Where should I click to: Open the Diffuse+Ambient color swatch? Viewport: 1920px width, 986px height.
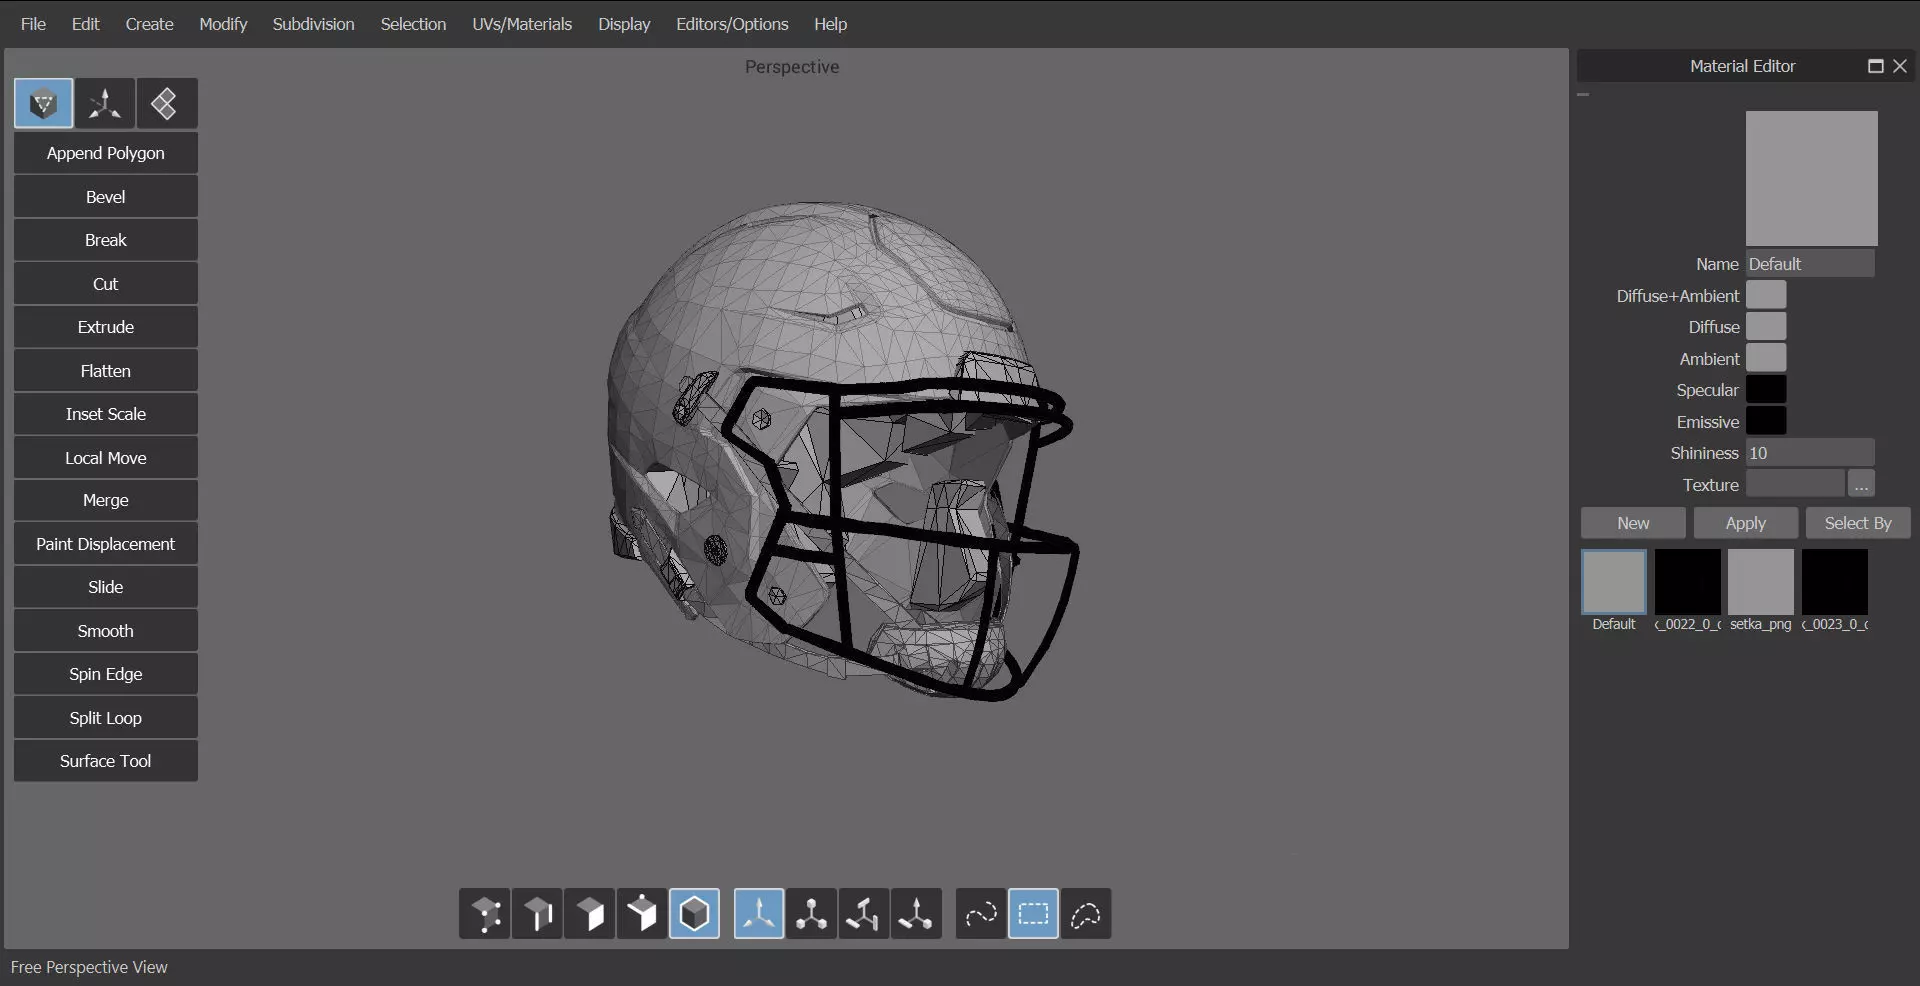coord(1766,296)
